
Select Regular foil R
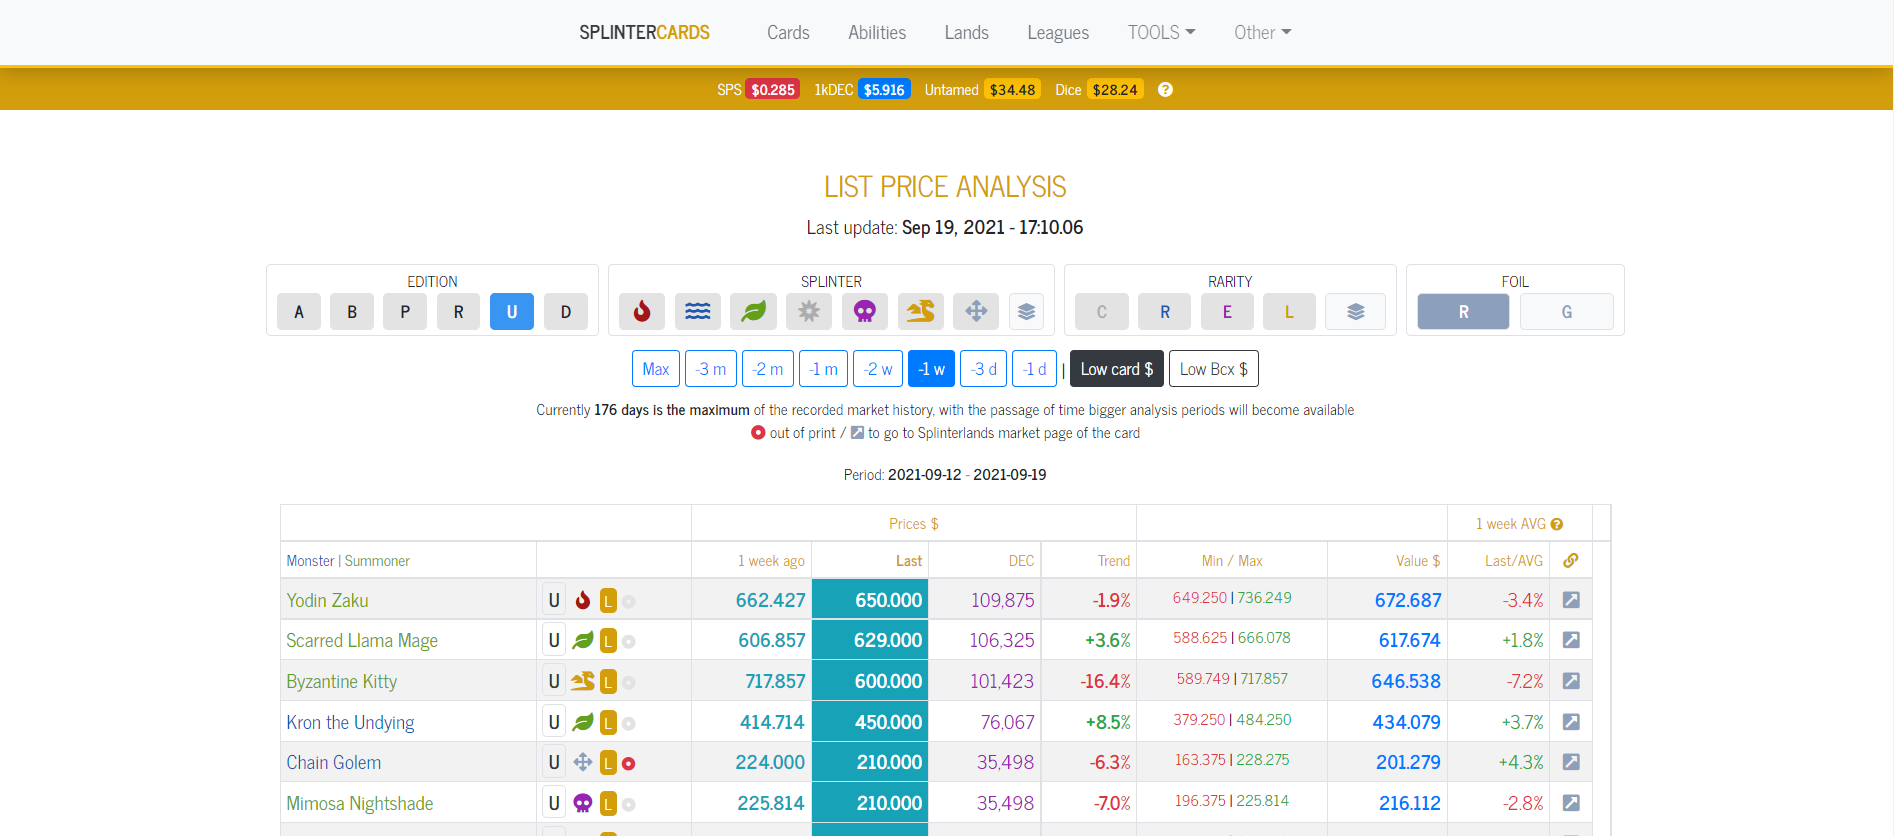tap(1463, 312)
